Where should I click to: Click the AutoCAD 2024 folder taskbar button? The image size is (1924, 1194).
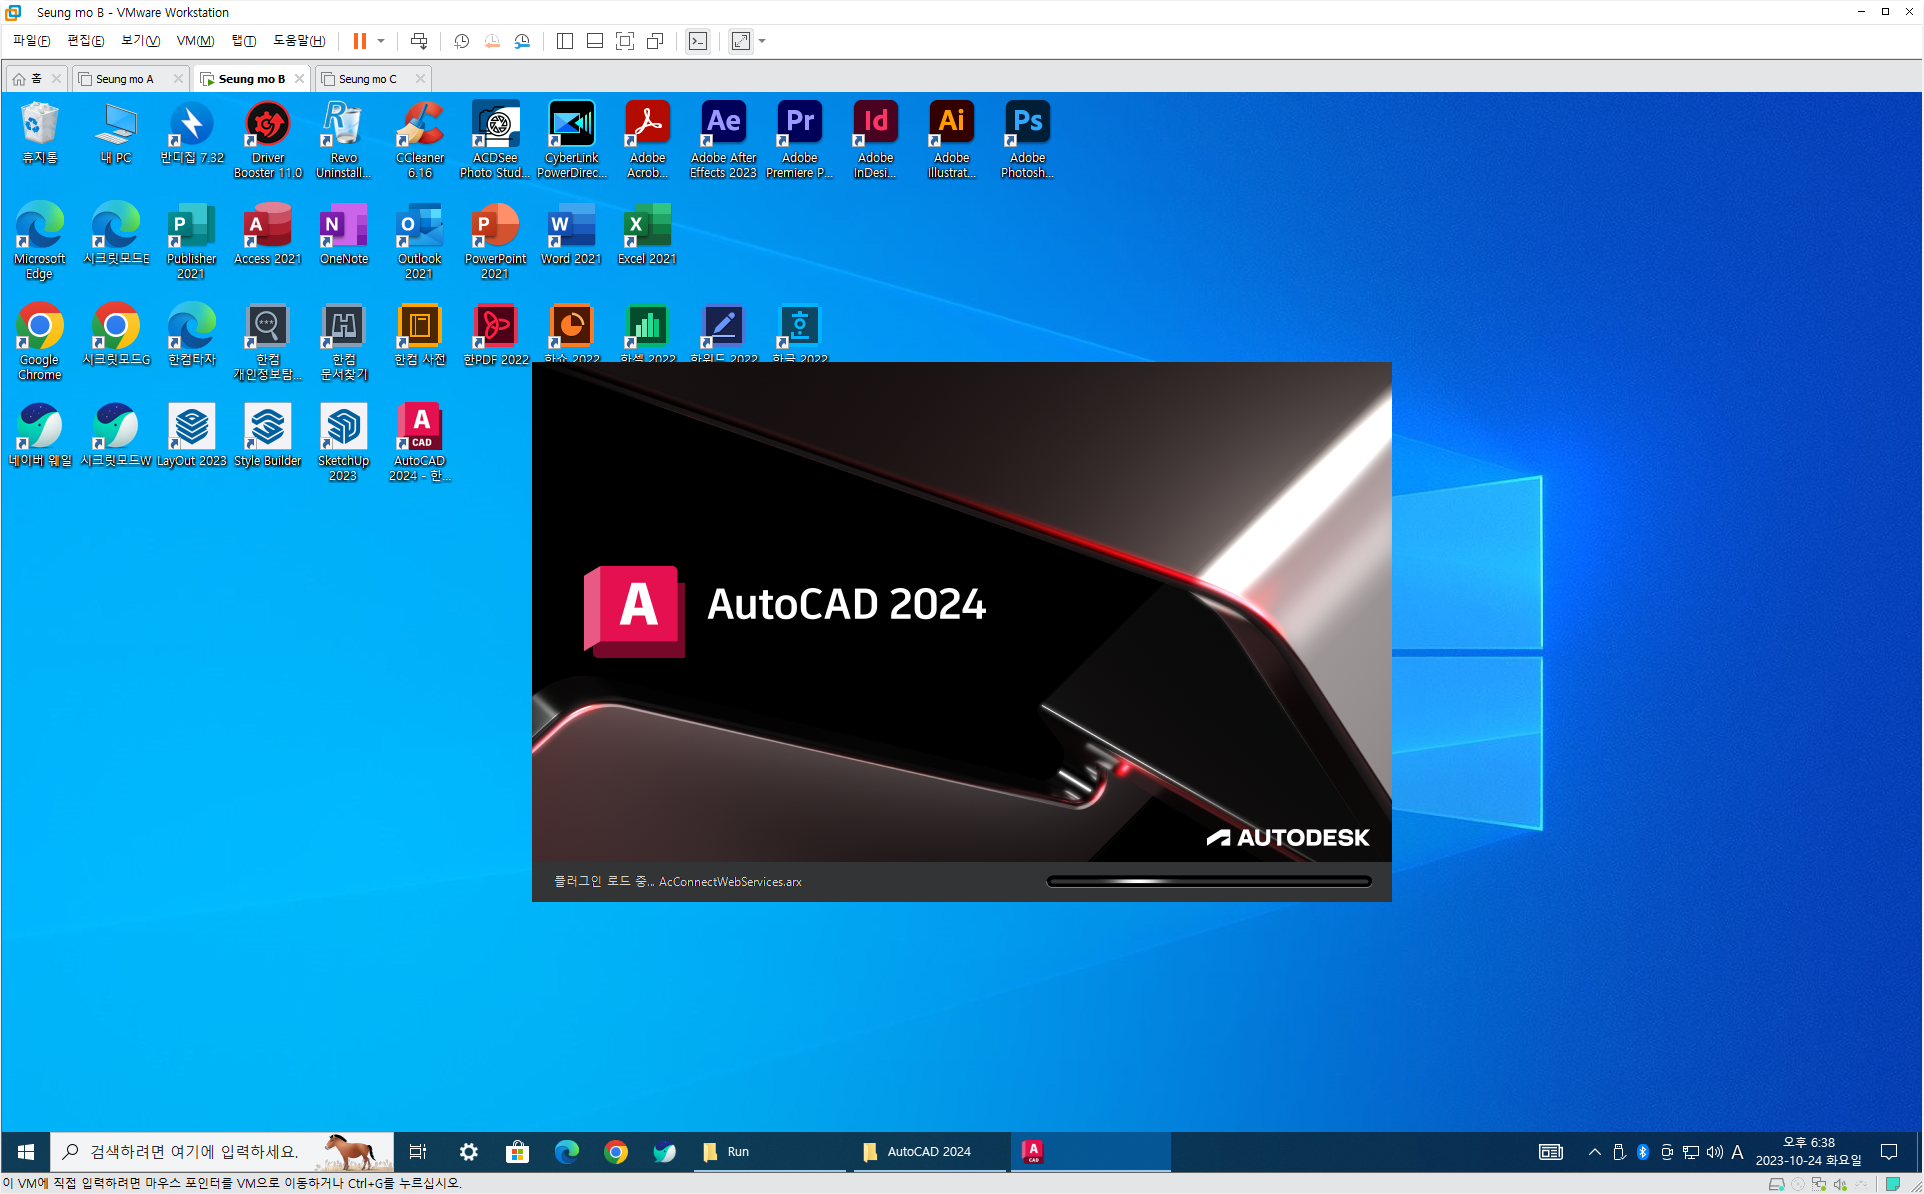tap(929, 1152)
